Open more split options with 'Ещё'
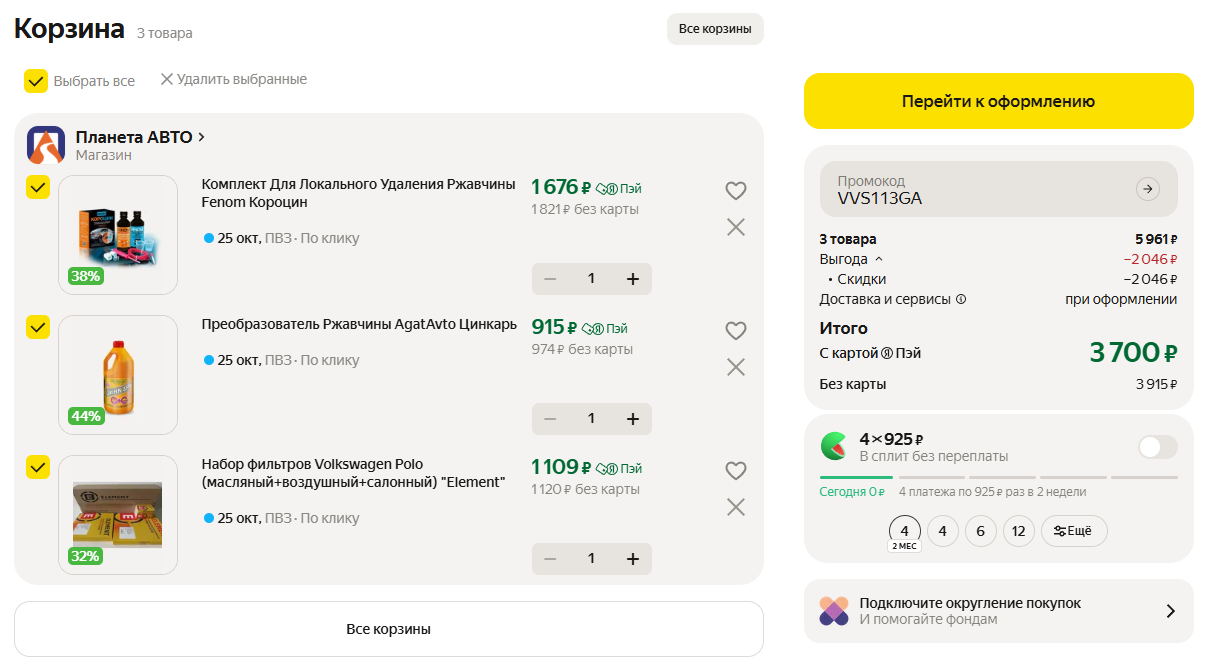Viewport: 1212px width, 663px height. click(x=1074, y=531)
